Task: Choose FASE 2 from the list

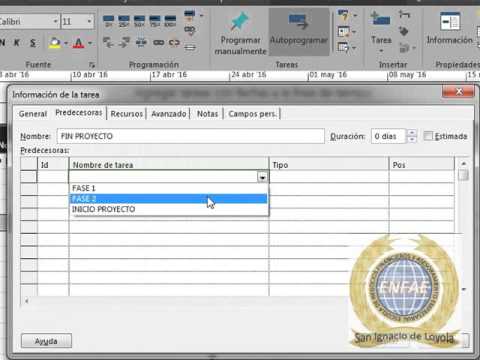Action: coord(169,199)
